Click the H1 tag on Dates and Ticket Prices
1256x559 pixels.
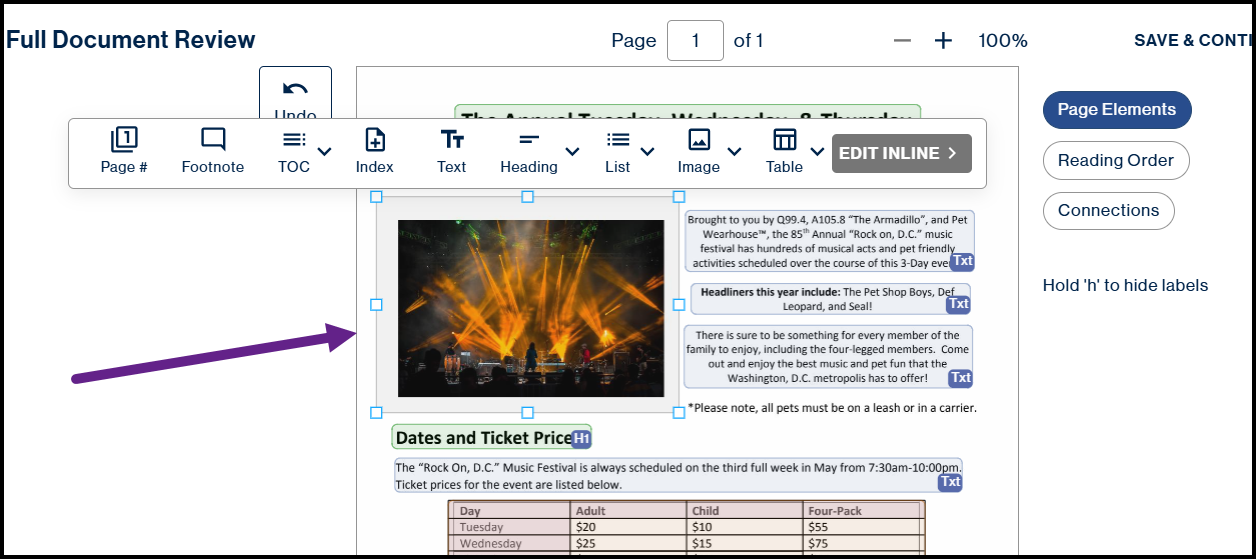point(581,438)
